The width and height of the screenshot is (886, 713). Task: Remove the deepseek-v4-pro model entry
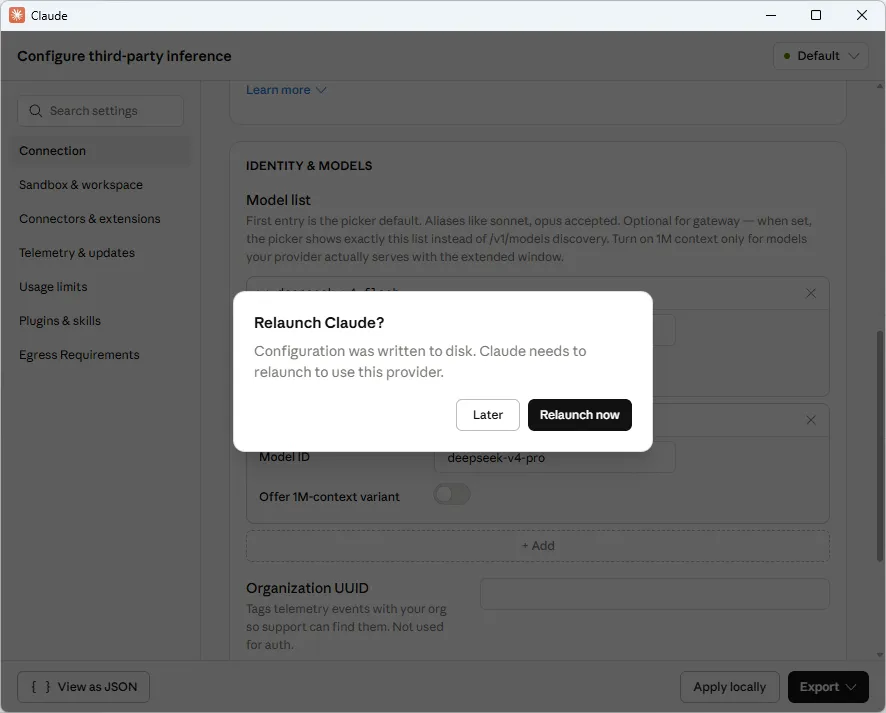coord(810,420)
